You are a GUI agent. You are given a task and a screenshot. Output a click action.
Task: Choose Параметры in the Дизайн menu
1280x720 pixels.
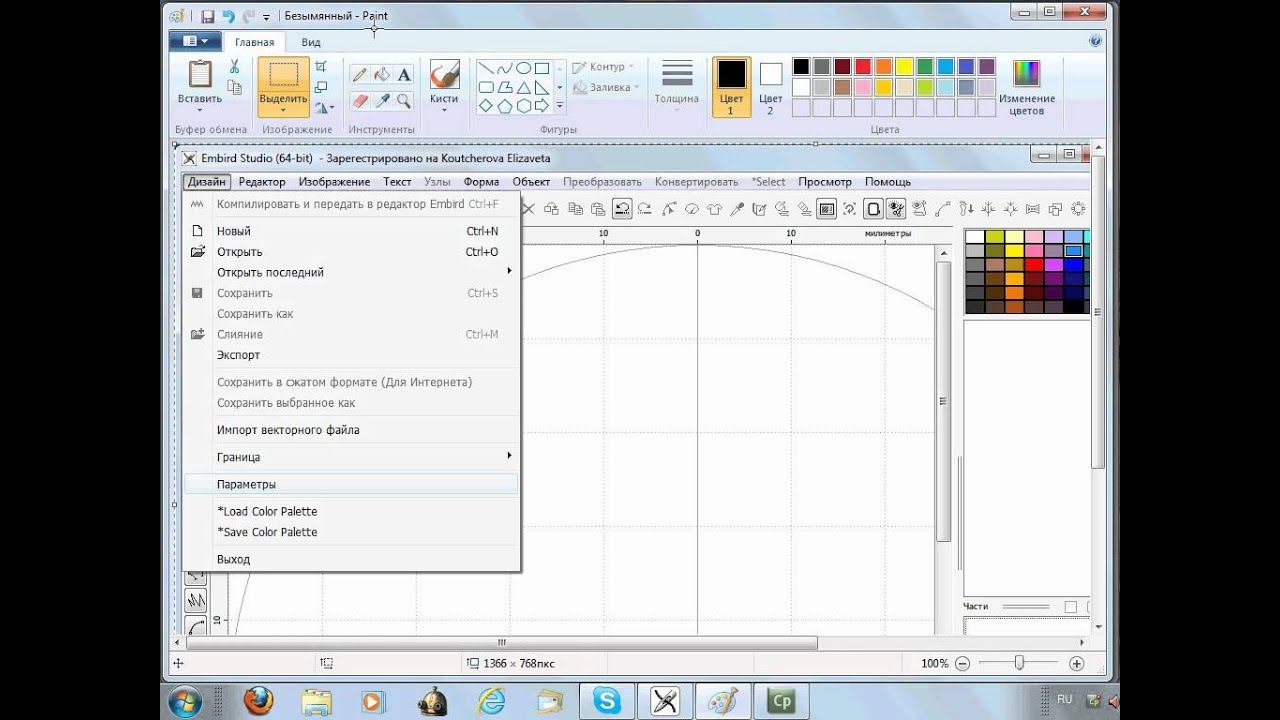[352, 484]
